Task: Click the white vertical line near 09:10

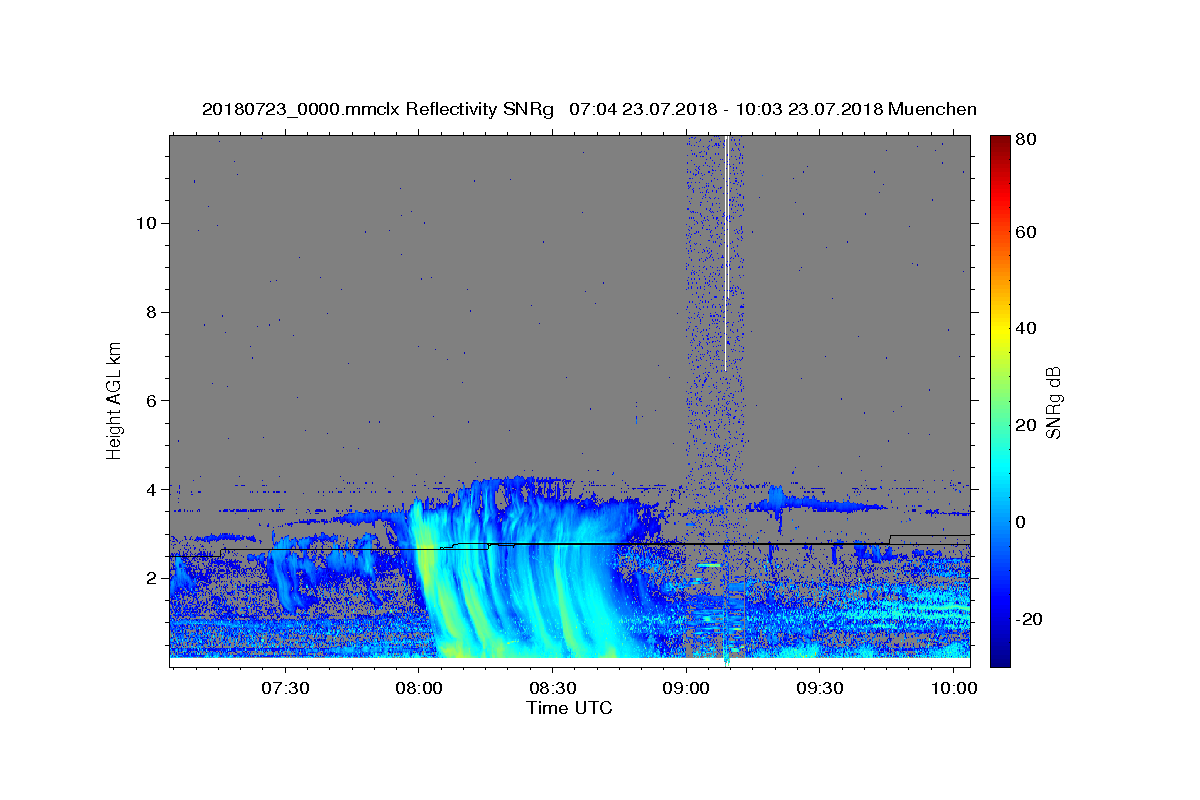Action: (x=726, y=253)
